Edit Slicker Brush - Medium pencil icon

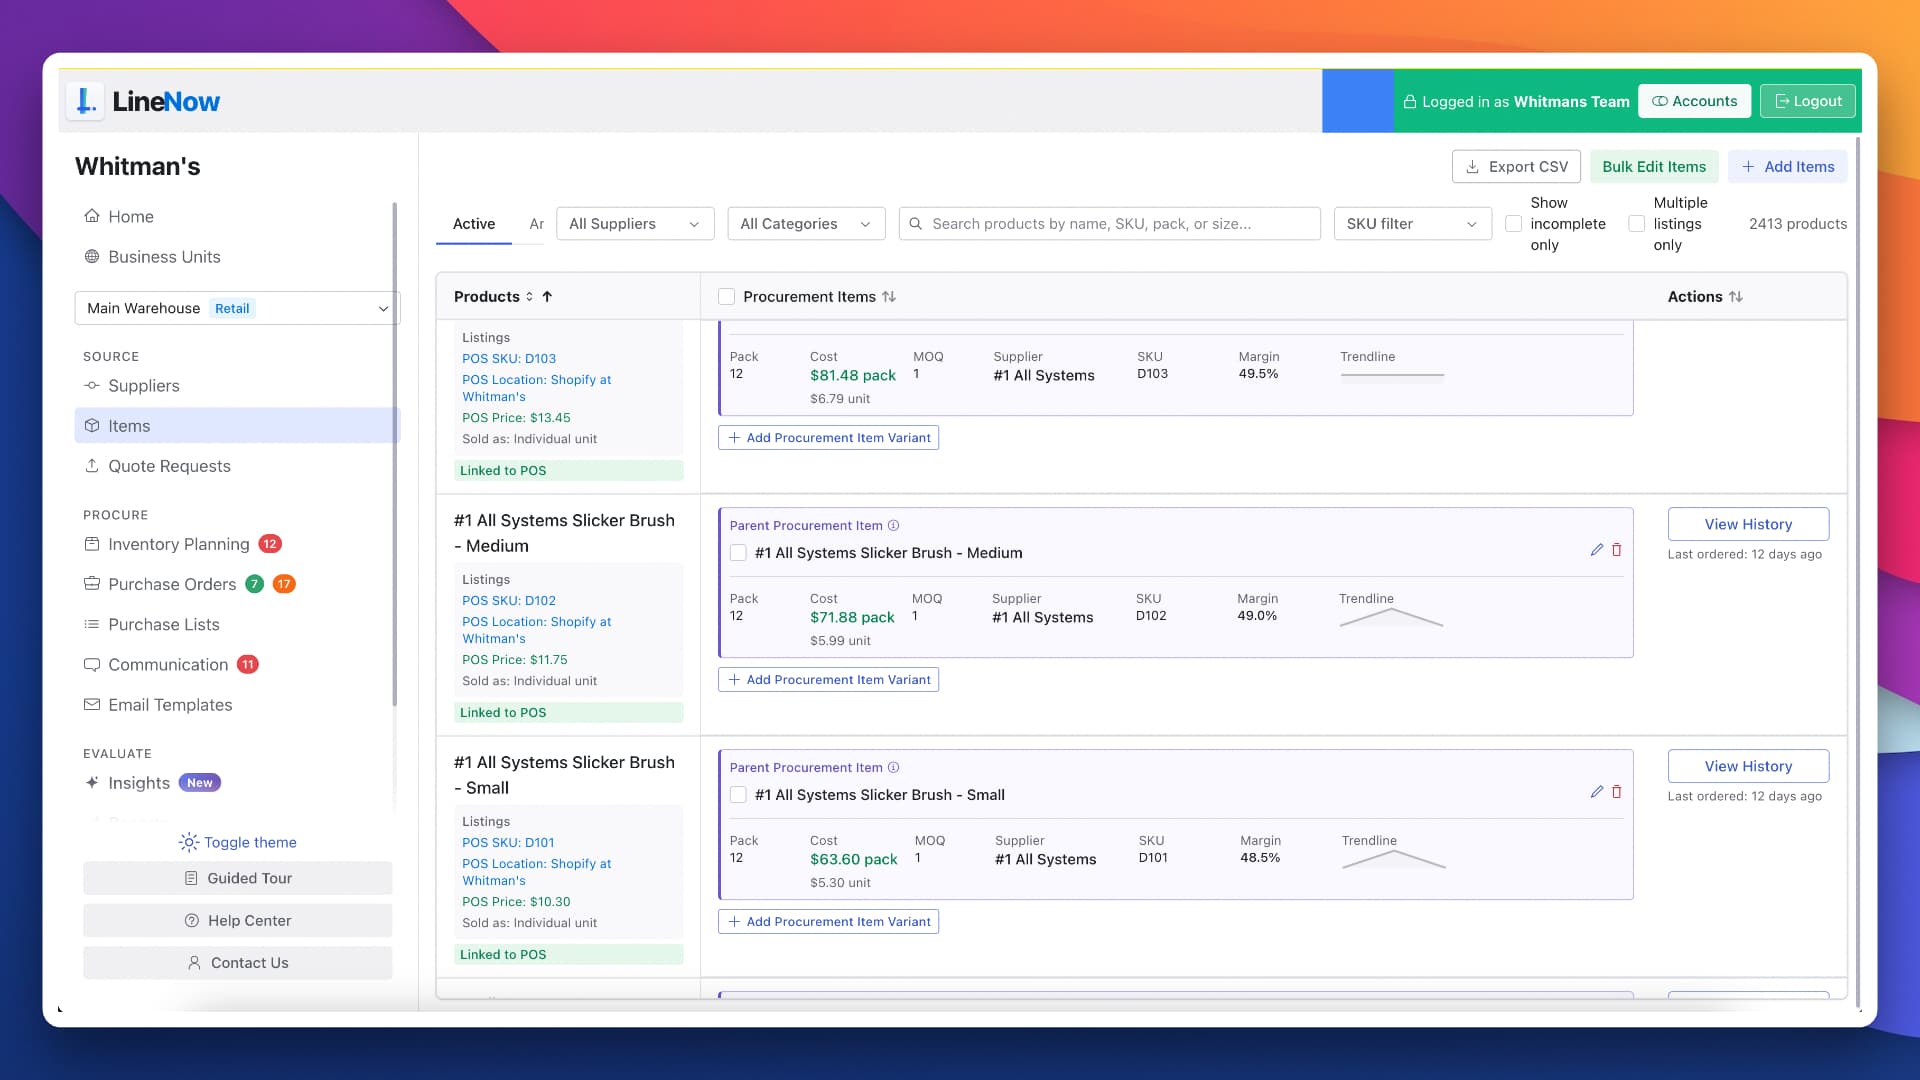[1597, 550]
